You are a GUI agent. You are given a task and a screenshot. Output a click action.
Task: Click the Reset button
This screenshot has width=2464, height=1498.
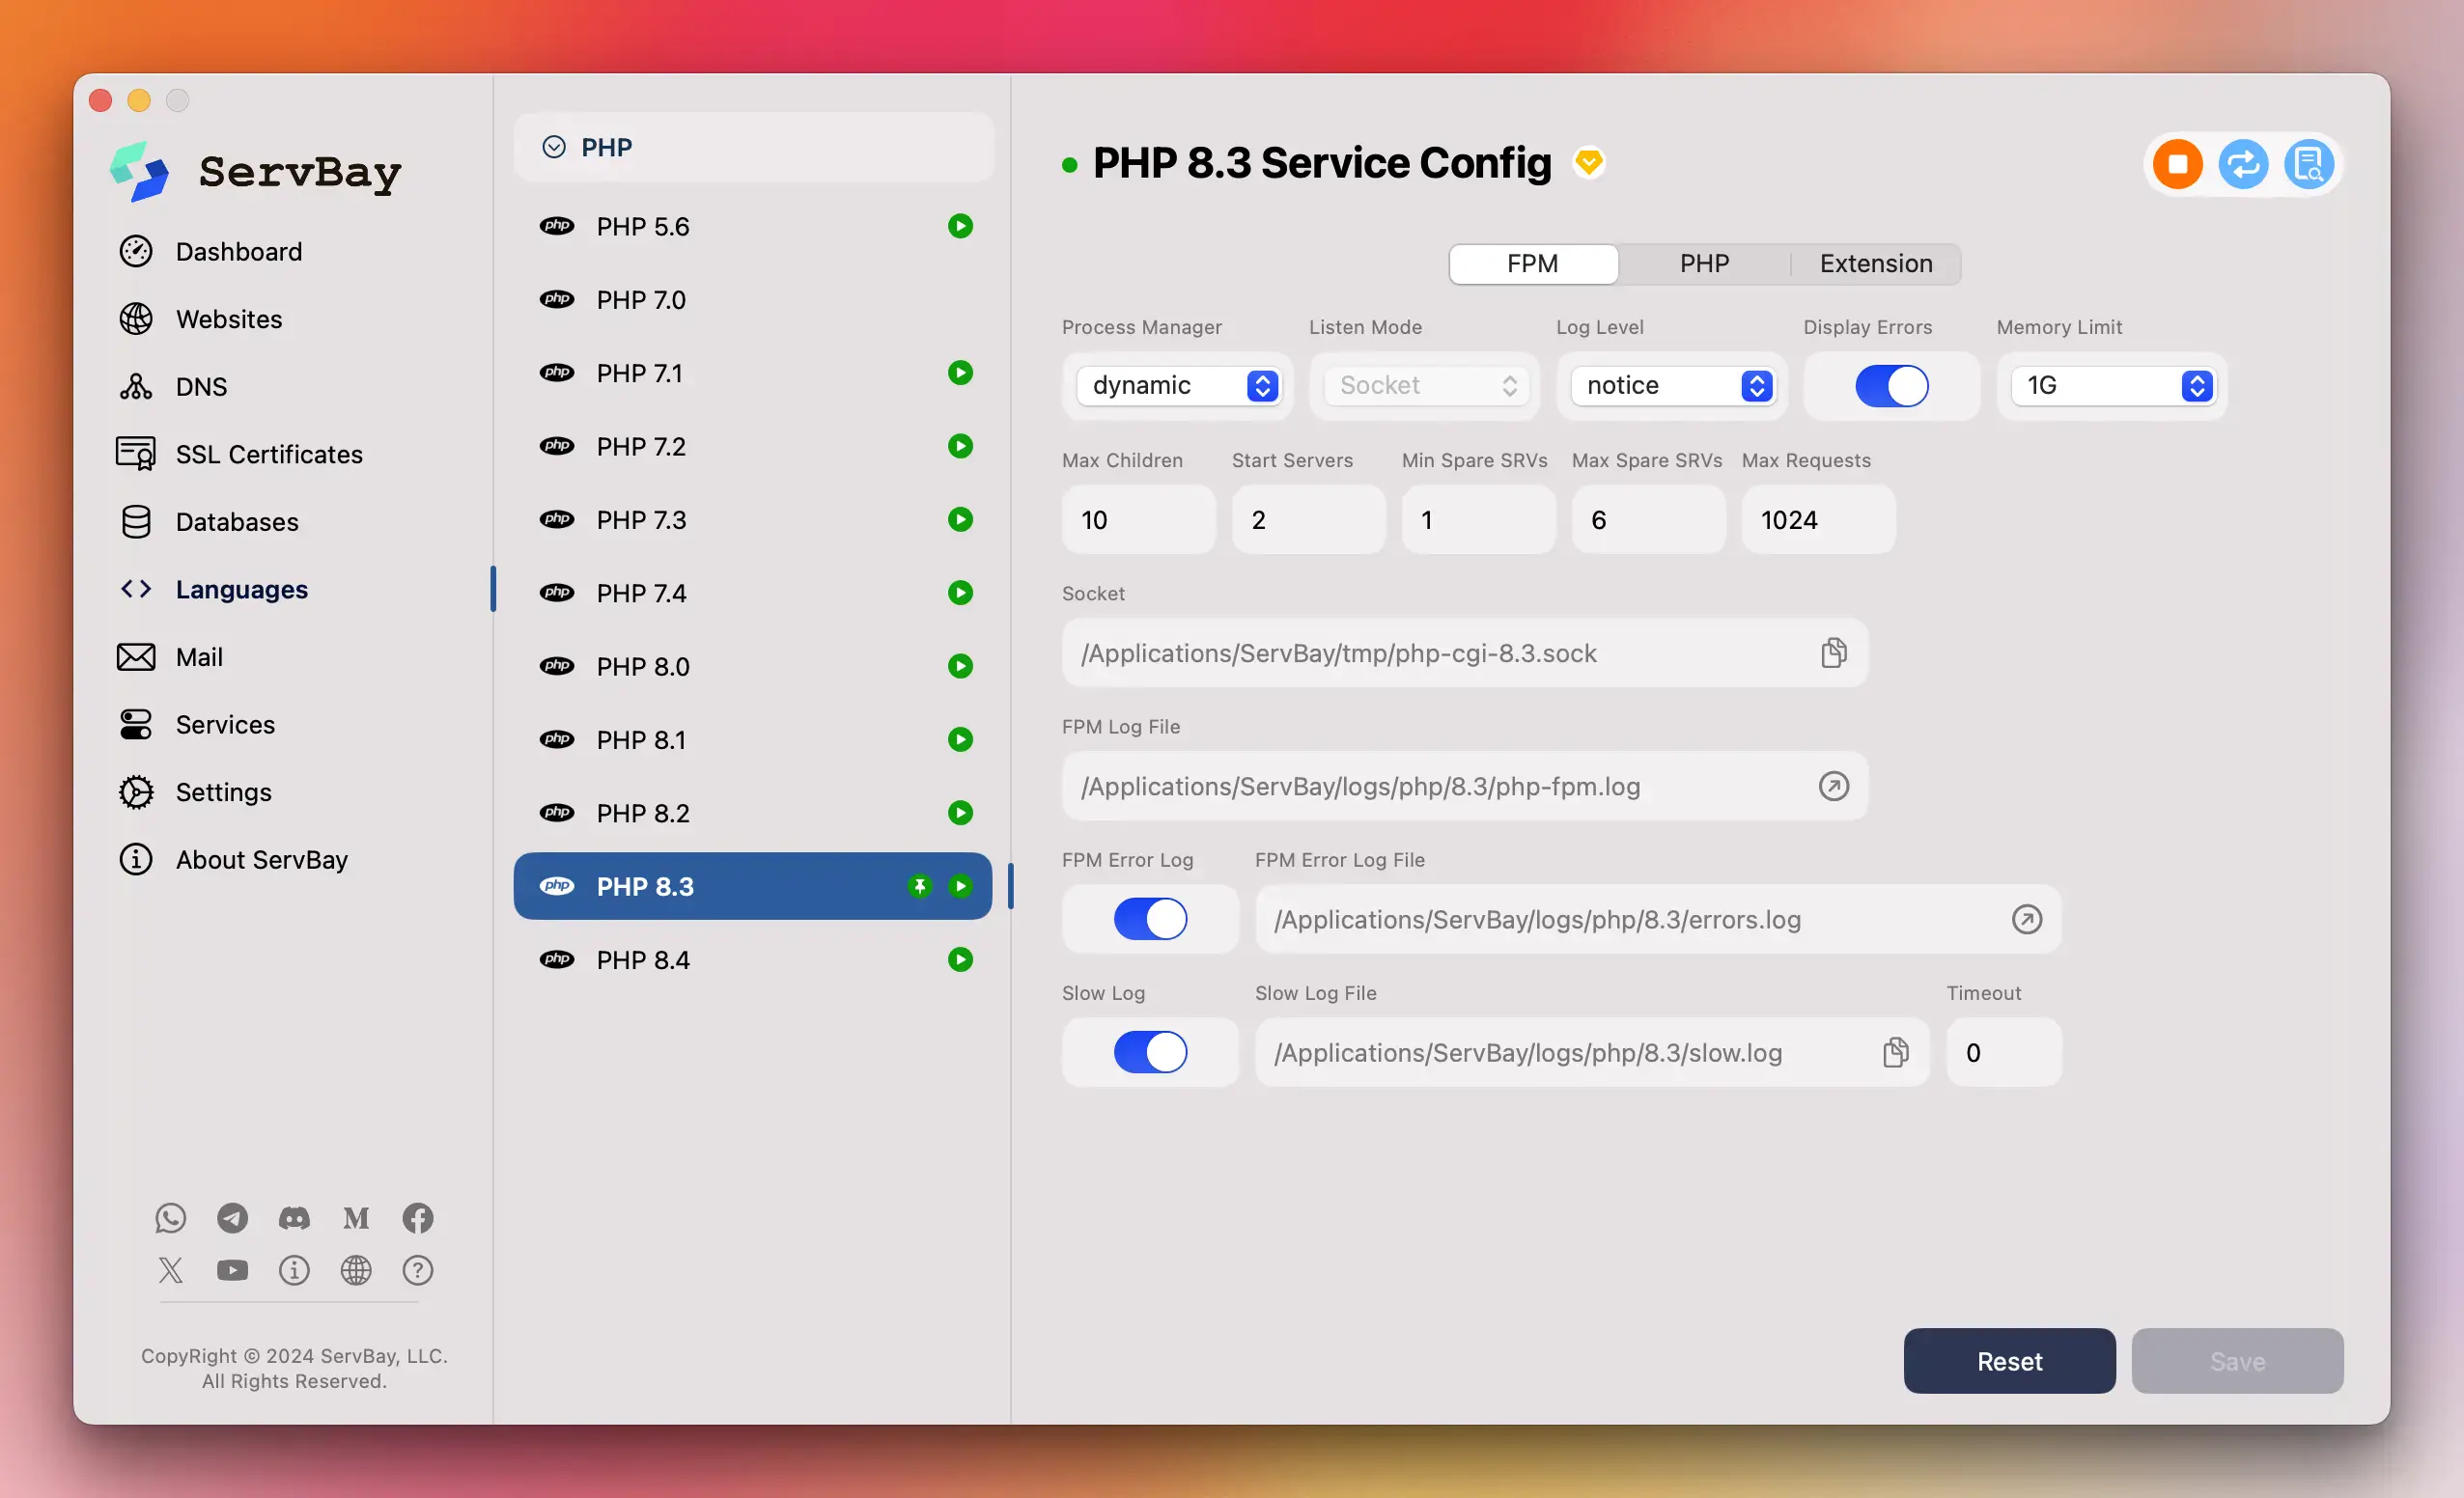[2008, 1359]
